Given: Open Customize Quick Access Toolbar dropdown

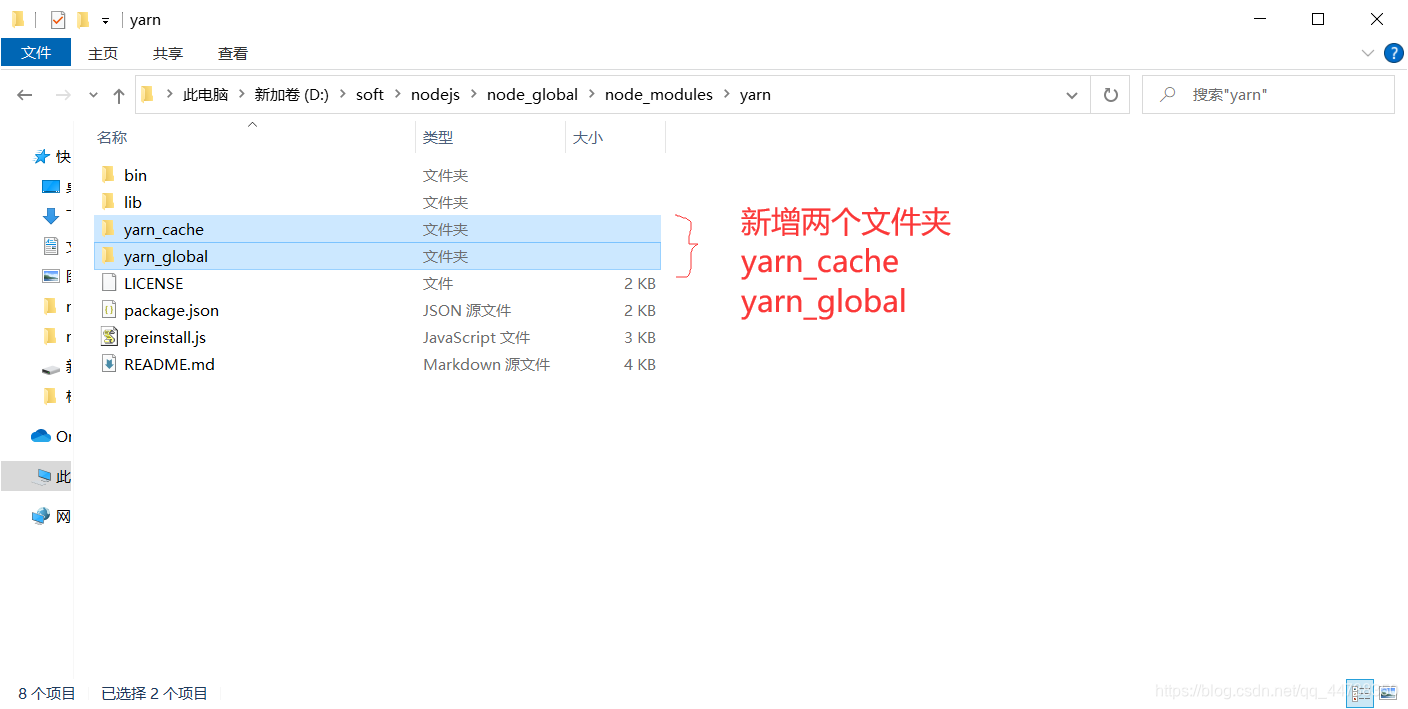Looking at the screenshot, I should point(105,19).
